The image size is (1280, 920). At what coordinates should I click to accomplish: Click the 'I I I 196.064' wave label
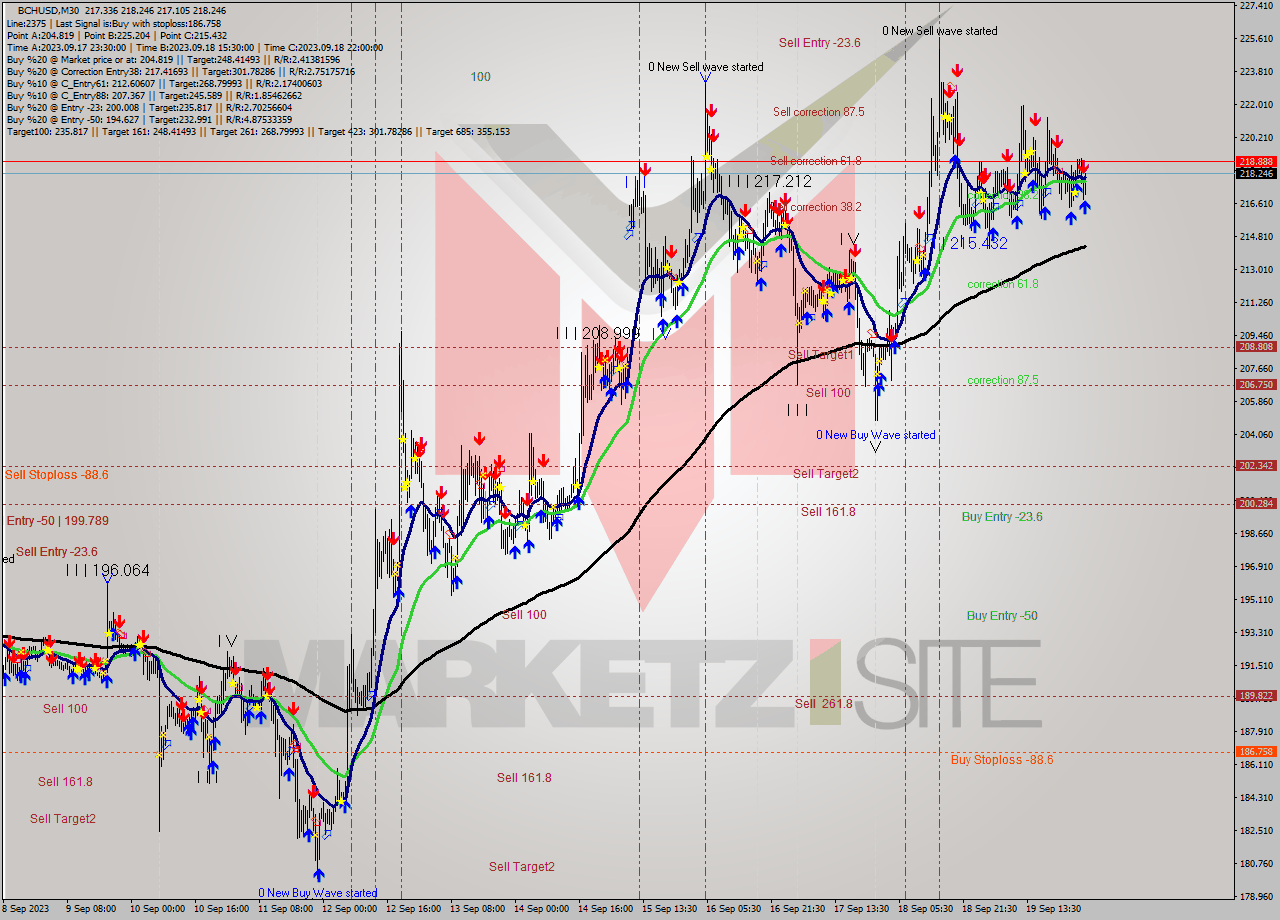107,570
